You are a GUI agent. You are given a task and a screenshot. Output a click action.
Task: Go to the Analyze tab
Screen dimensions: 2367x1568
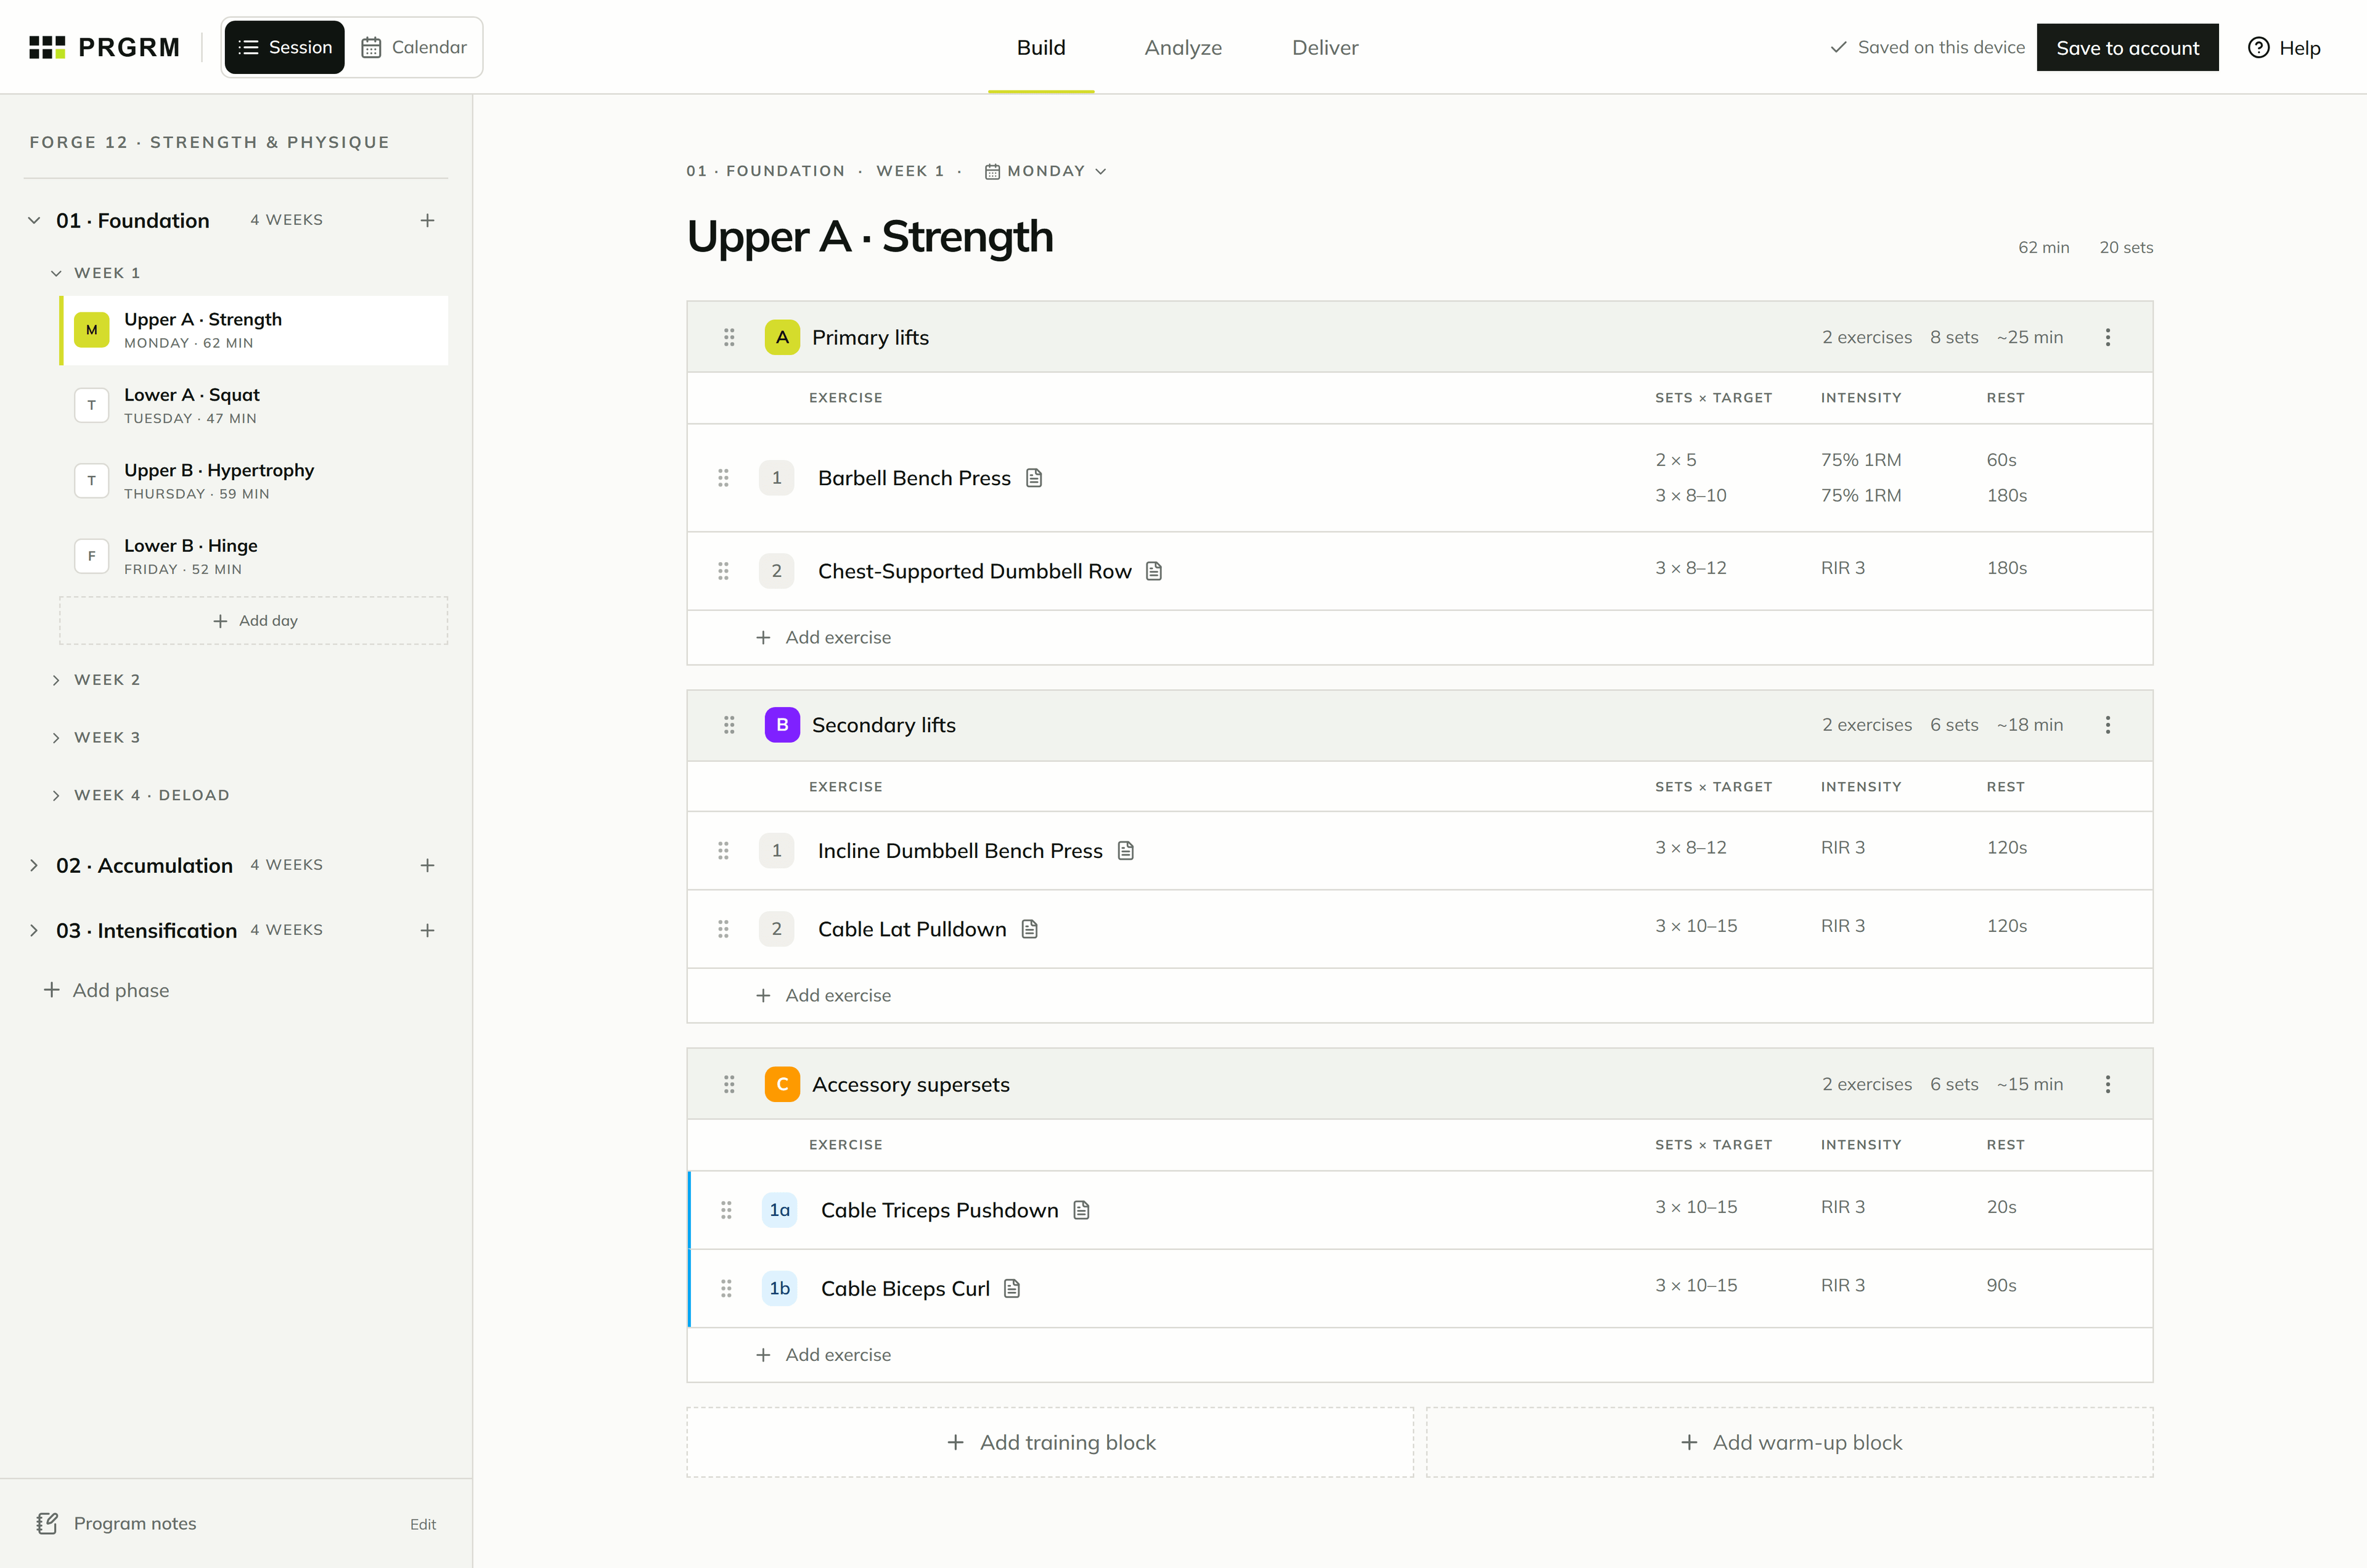[x=1183, y=47]
